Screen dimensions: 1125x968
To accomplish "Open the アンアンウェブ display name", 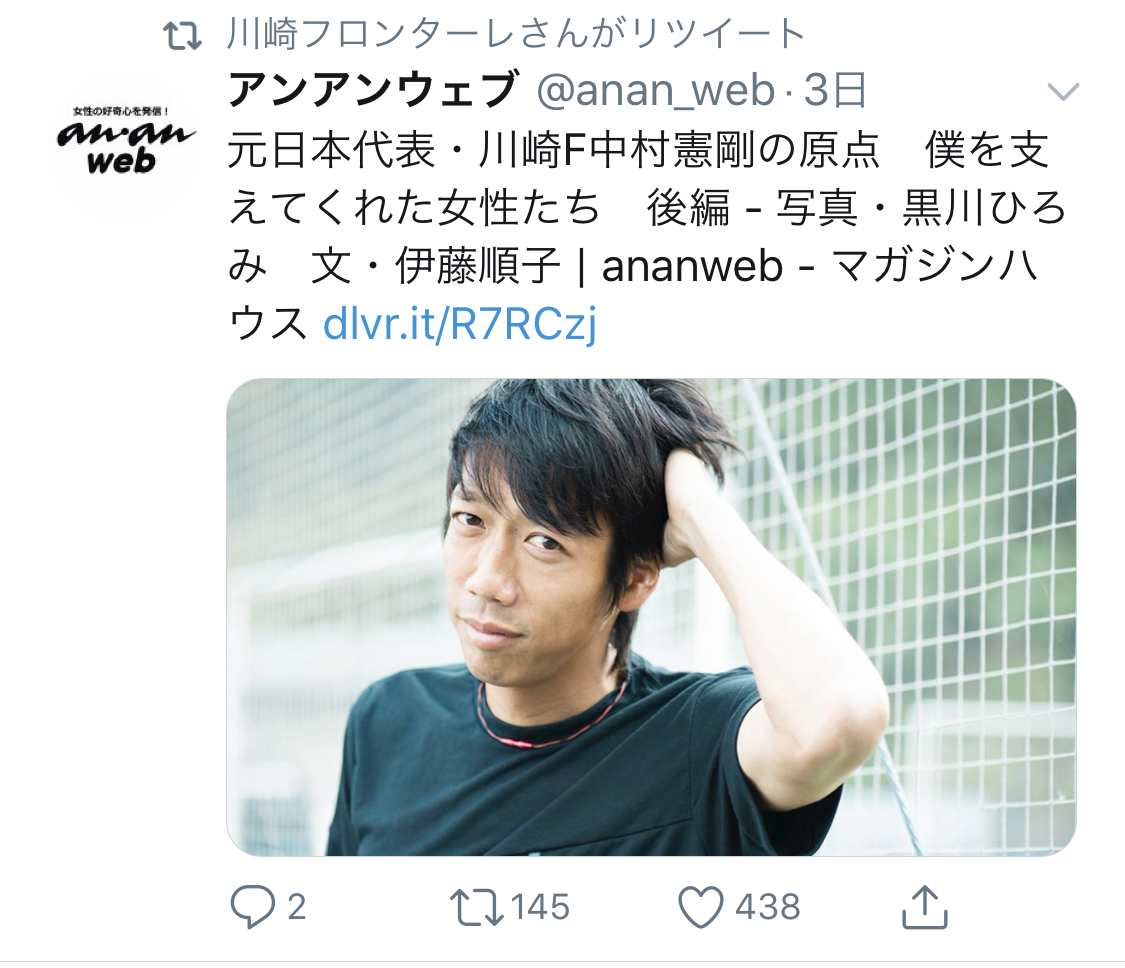I will [x=373, y=91].
